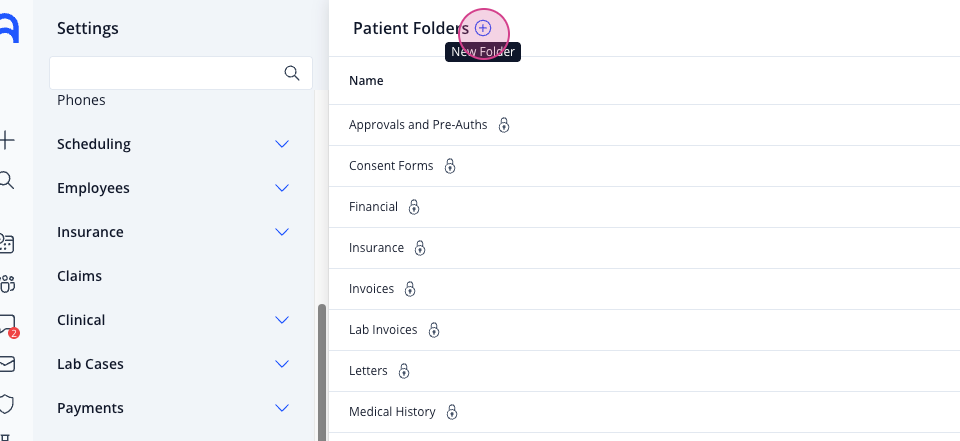Click the search magnifier in Settings search box
960x441 pixels.
(x=292, y=74)
